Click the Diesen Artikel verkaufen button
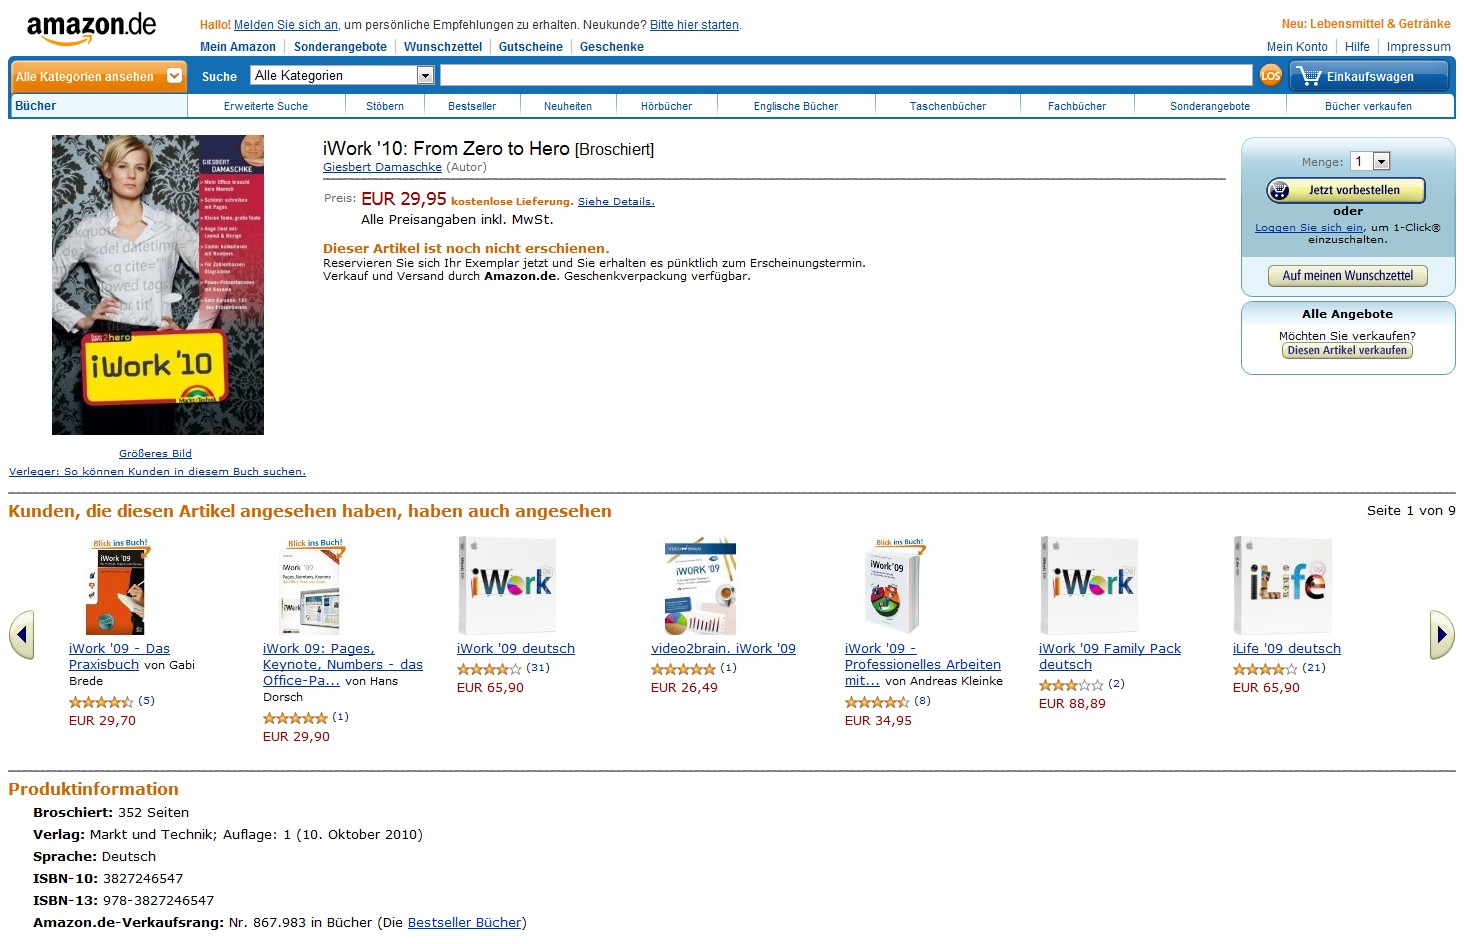1464x944 pixels. pyautogui.click(x=1346, y=351)
